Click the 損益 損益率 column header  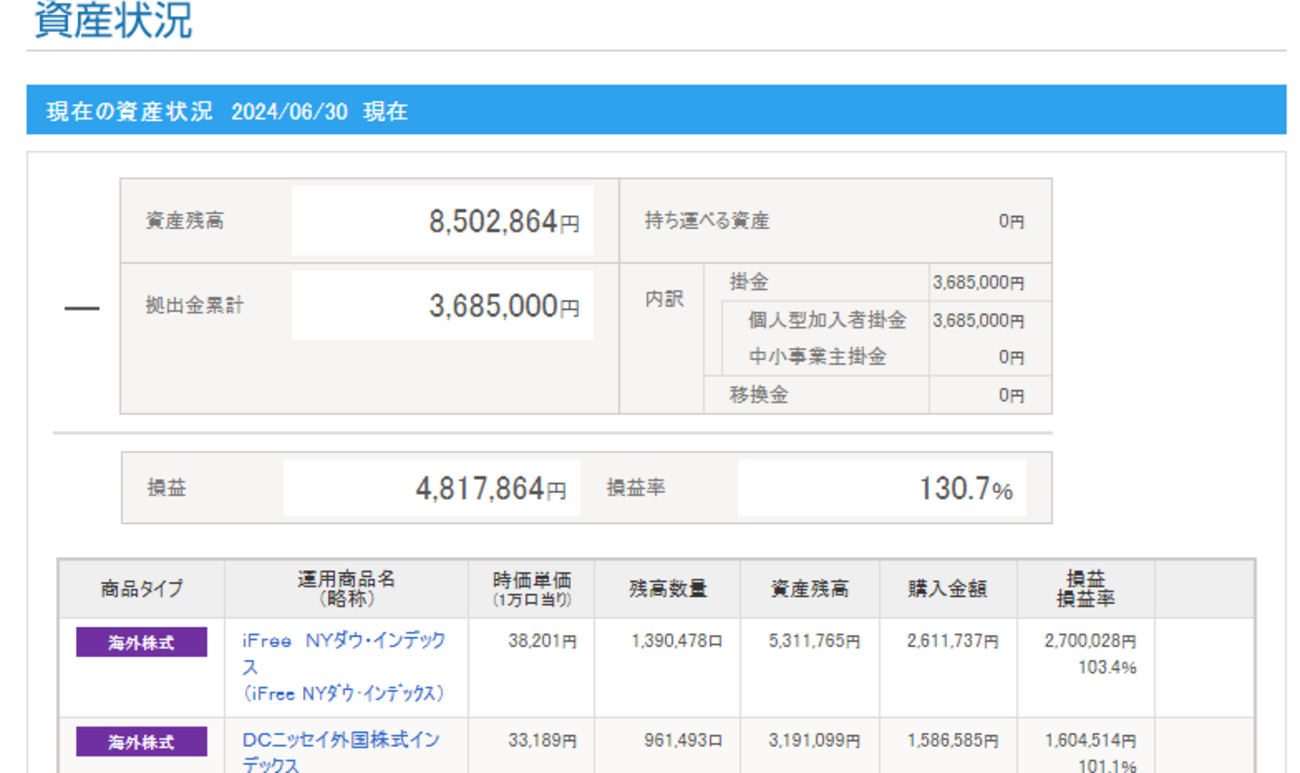(1085, 589)
